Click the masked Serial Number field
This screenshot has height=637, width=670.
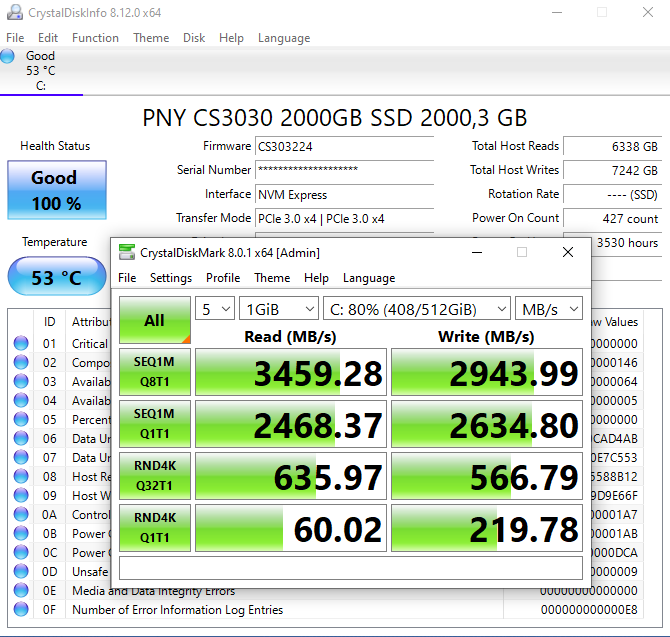pos(344,170)
